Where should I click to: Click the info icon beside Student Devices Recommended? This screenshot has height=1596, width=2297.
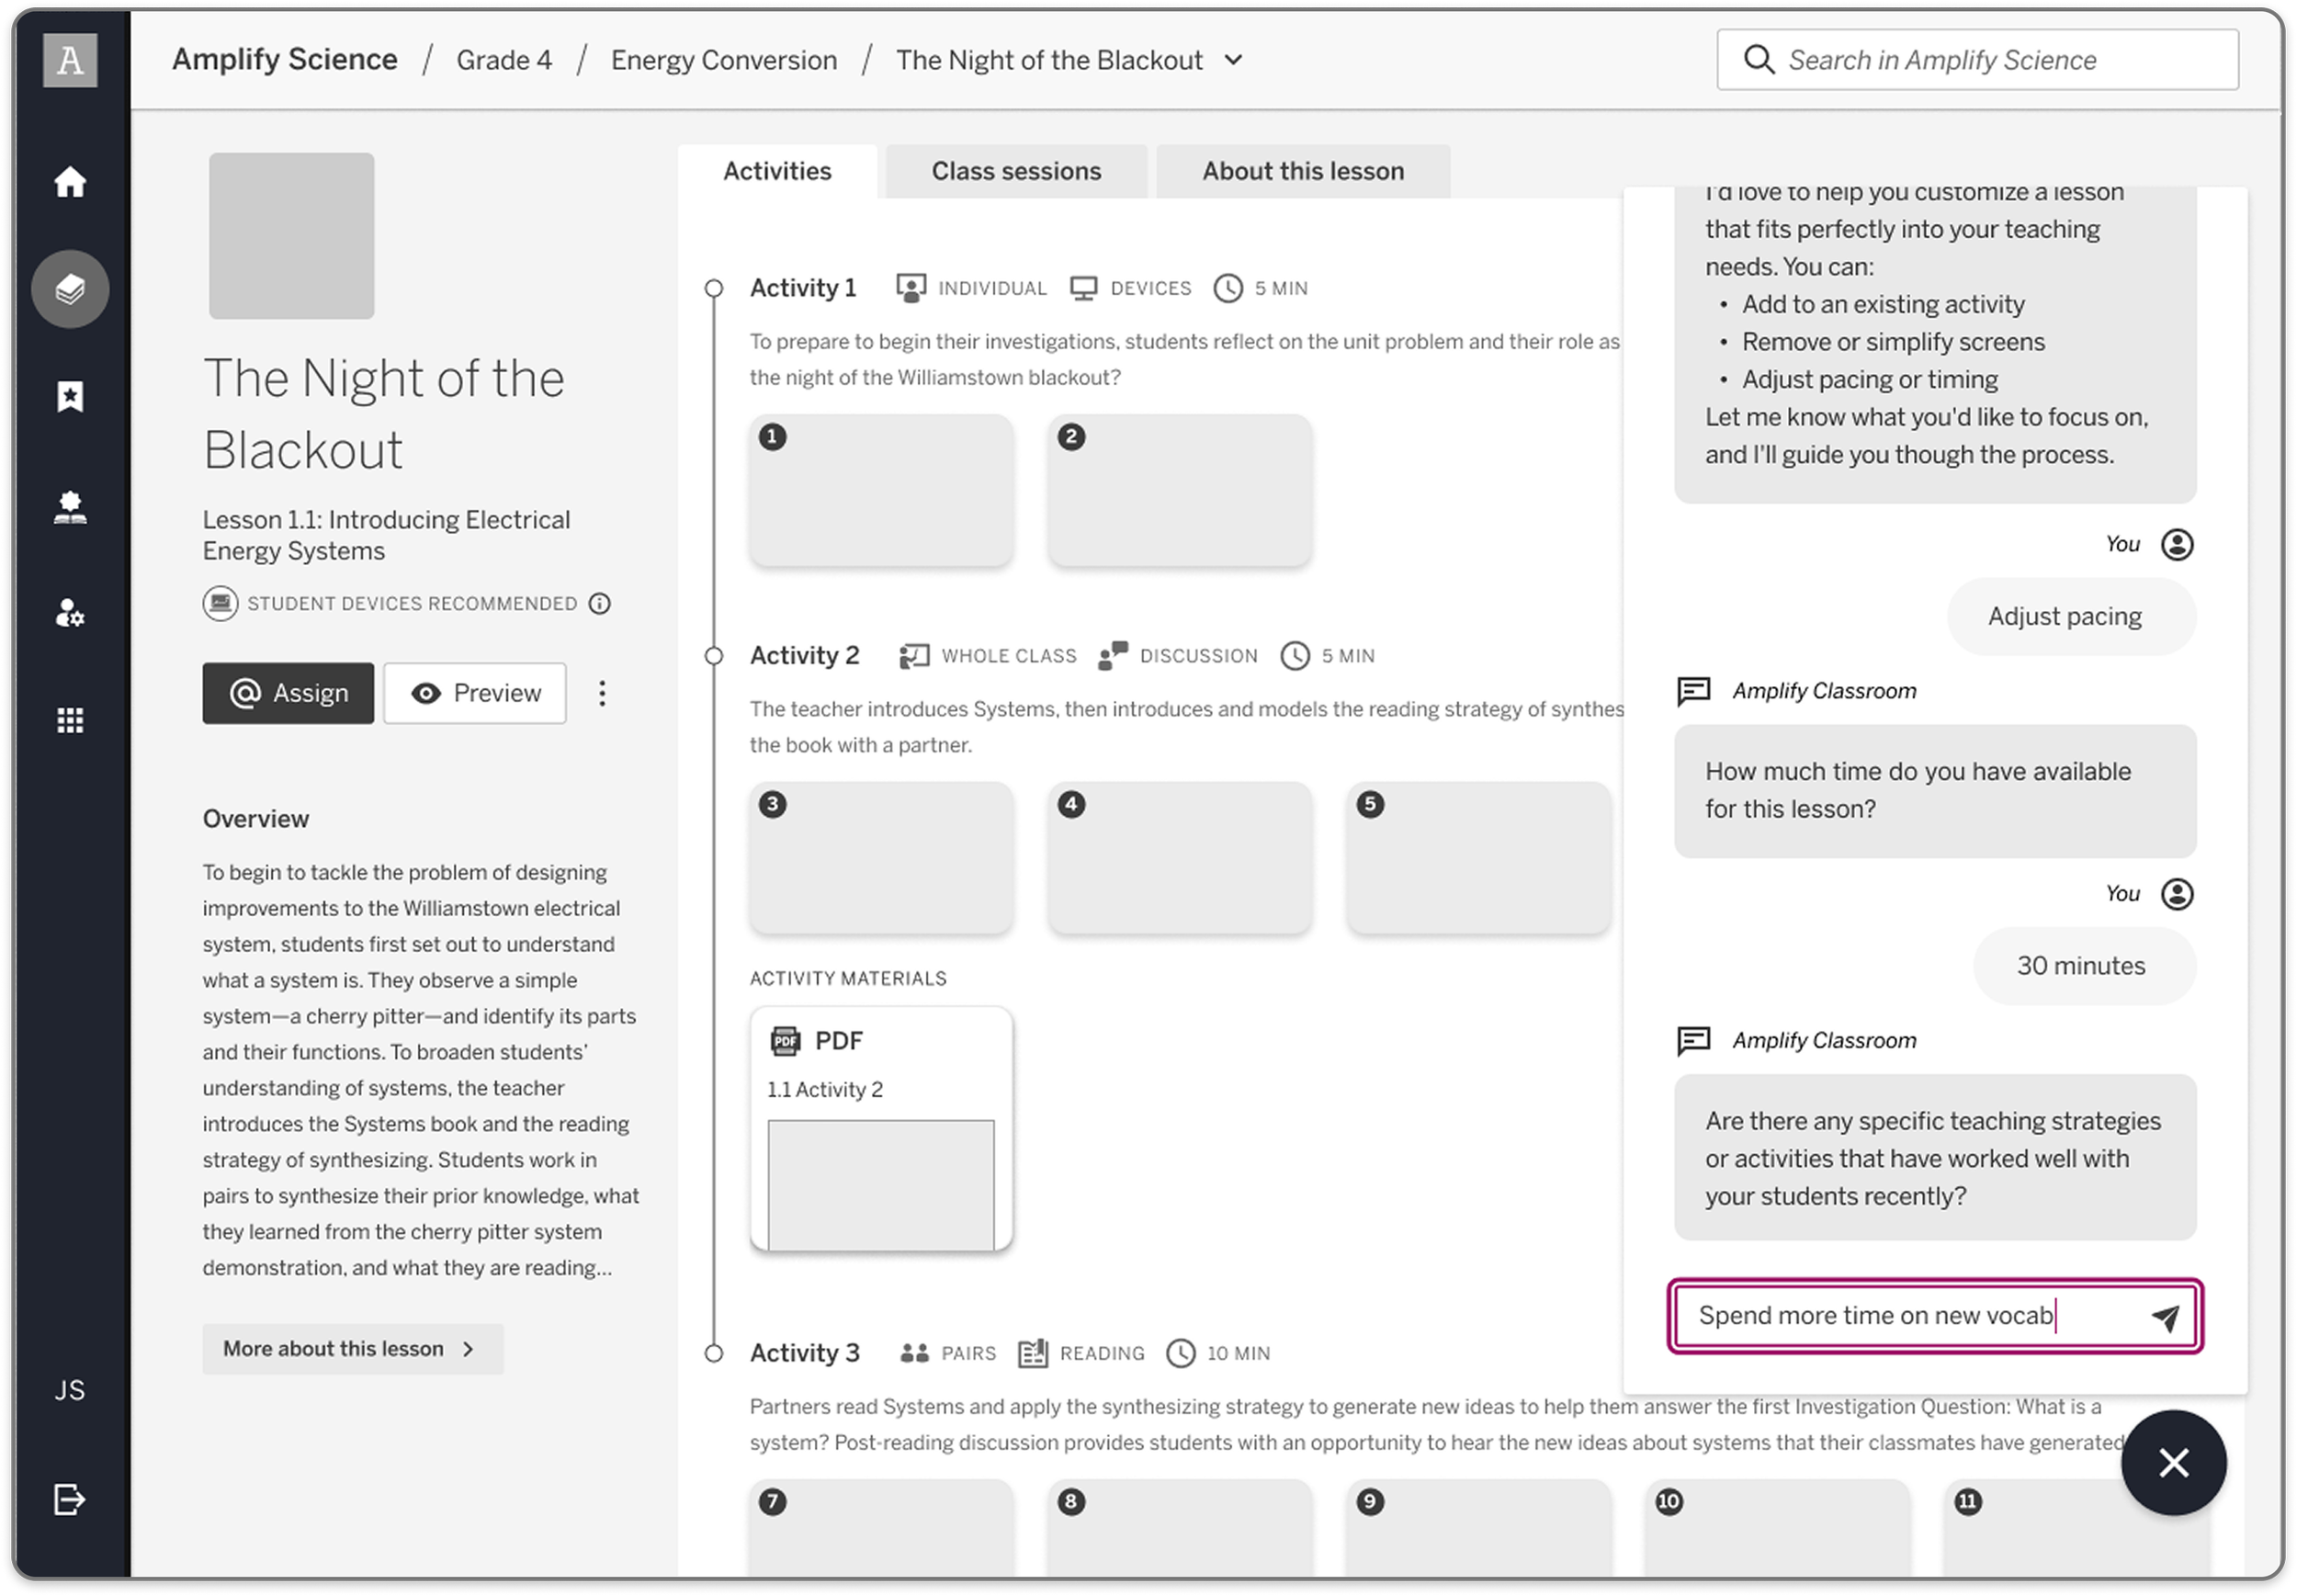pos(600,603)
